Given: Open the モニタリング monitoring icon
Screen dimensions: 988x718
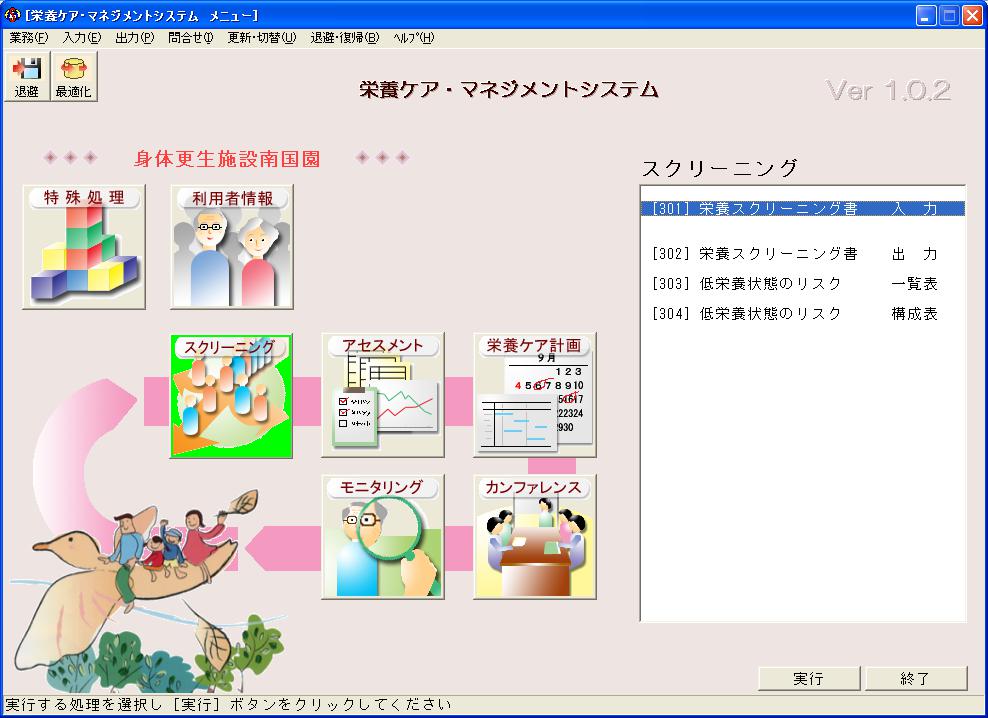Looking at the screenshot, I should (383, 537).
